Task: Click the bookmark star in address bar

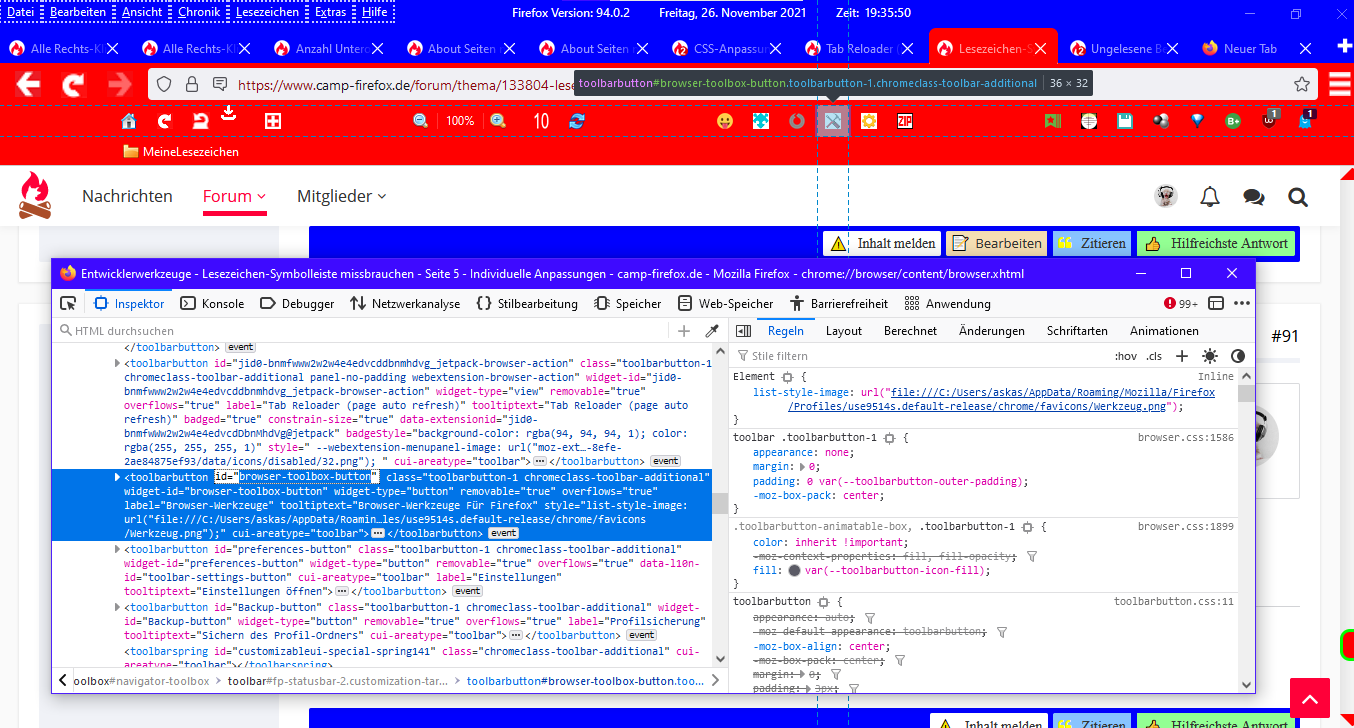Action: (x=1301, y=84)
